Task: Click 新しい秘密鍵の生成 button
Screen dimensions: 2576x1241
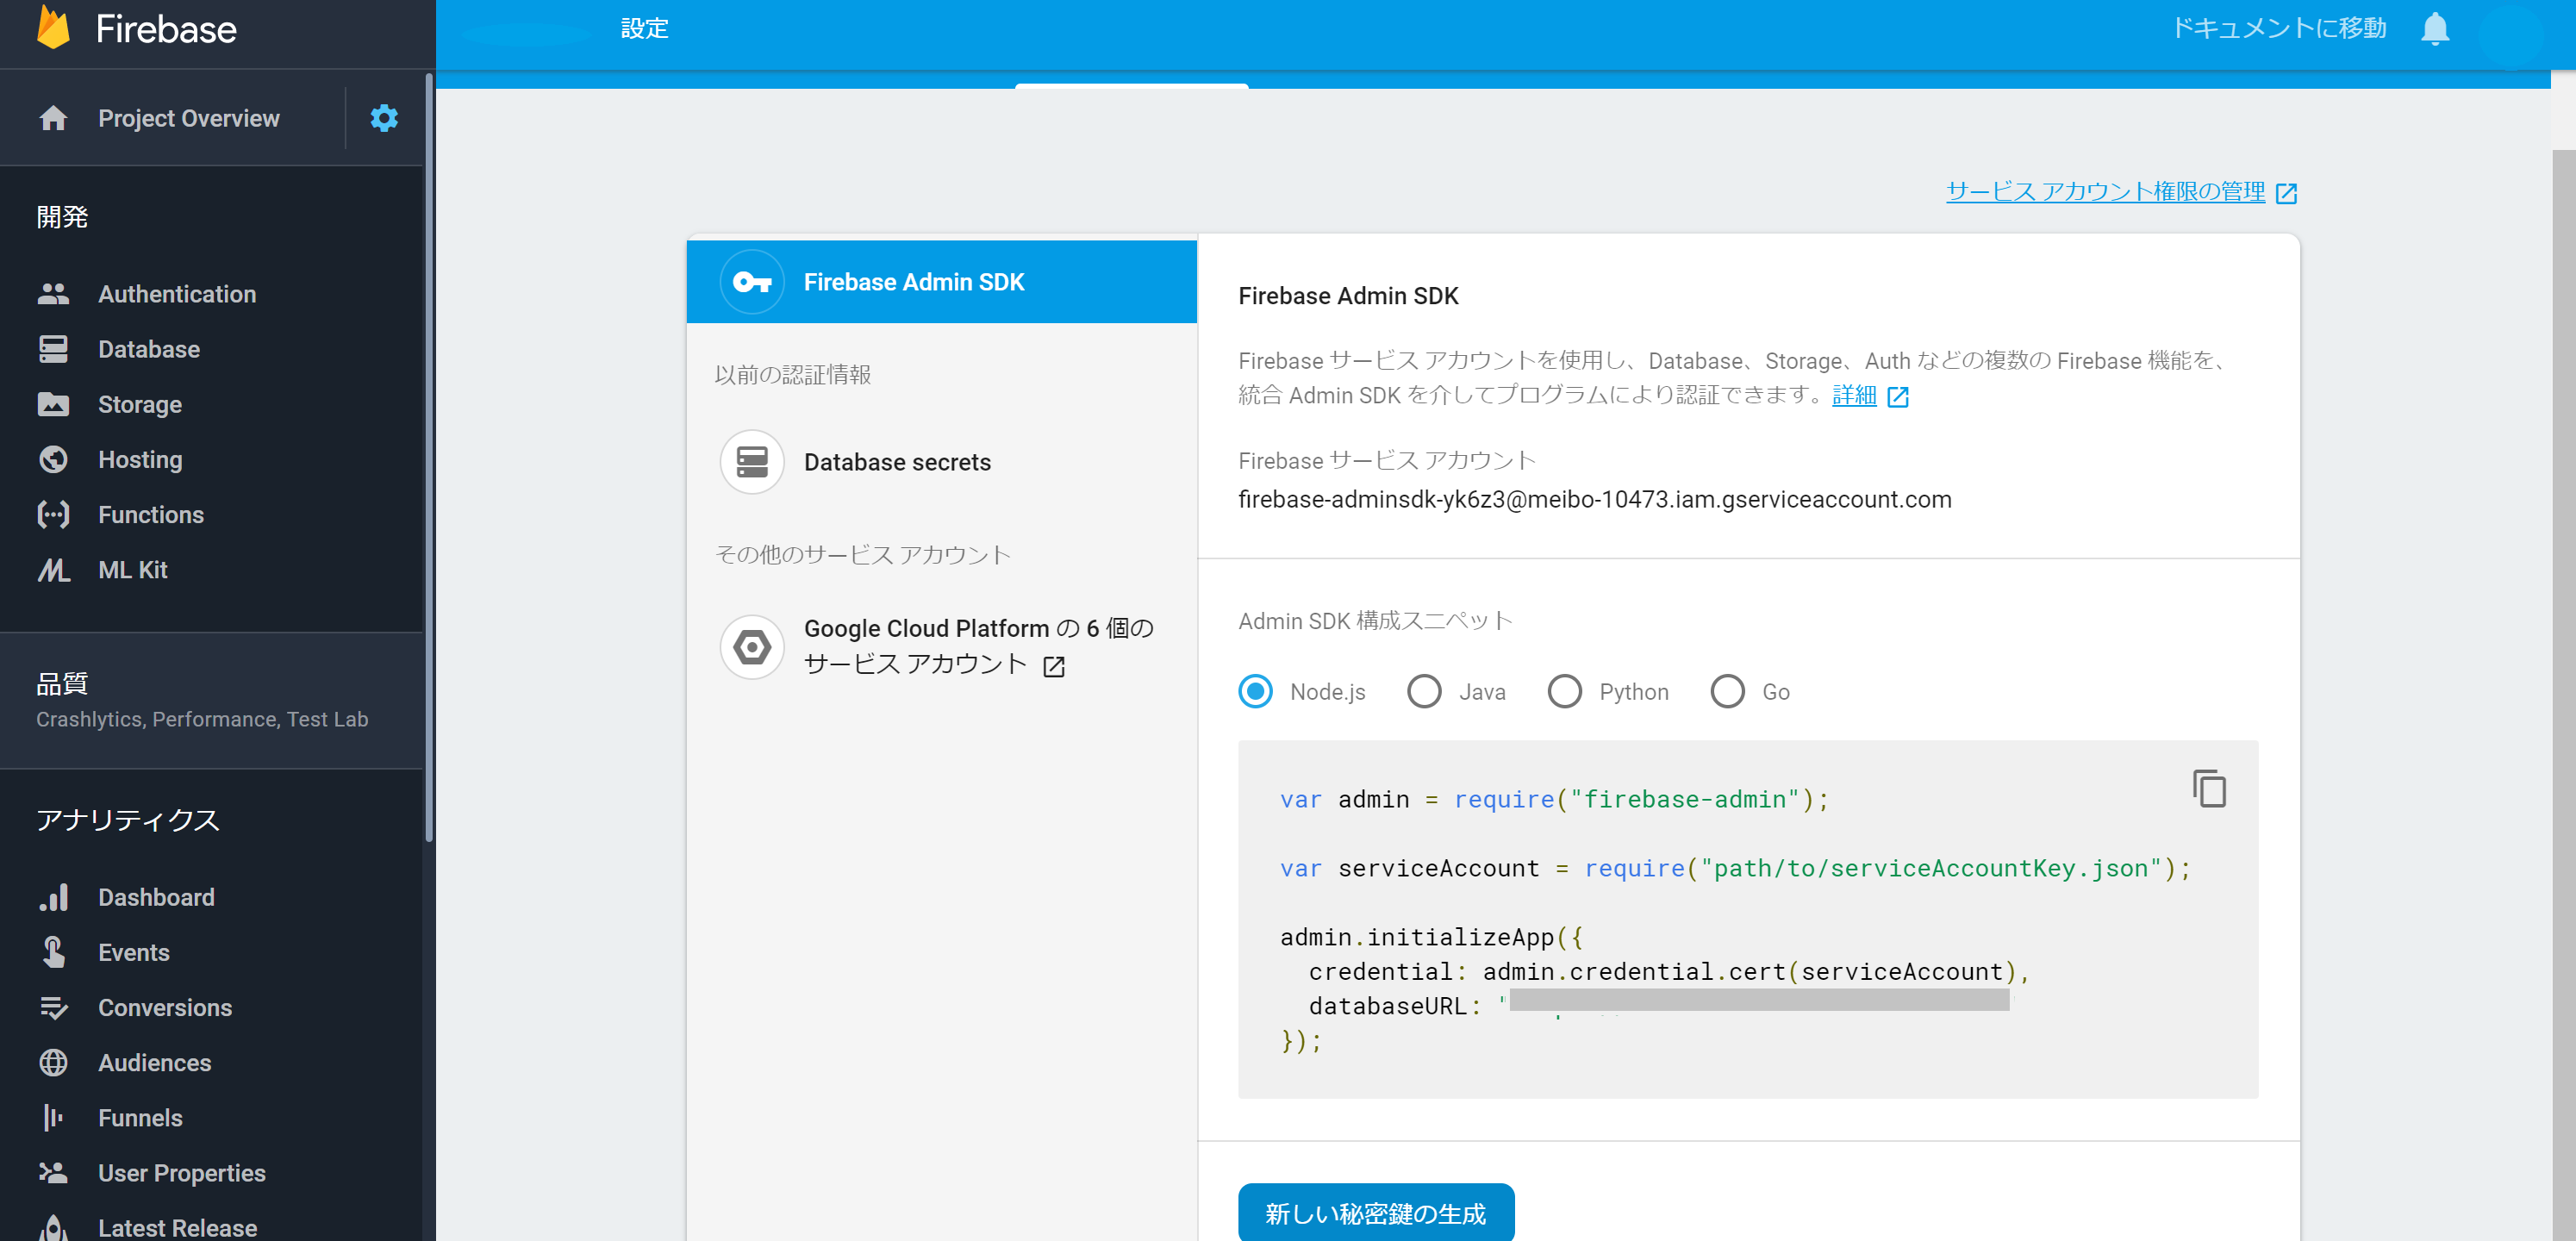Action: pos(1375,1213)
